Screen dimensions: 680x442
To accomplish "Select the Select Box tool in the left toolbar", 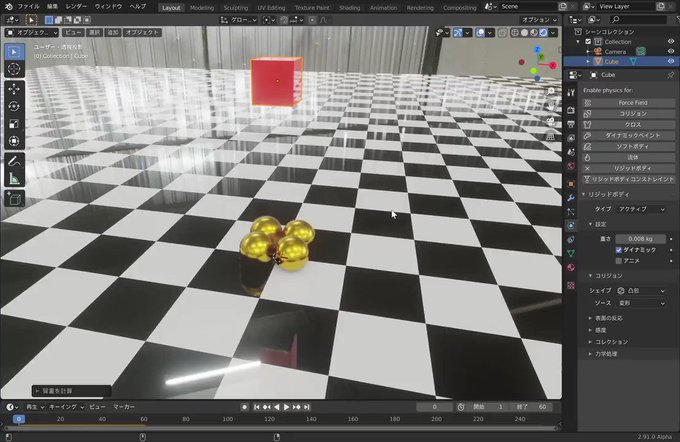I will 14,52.
